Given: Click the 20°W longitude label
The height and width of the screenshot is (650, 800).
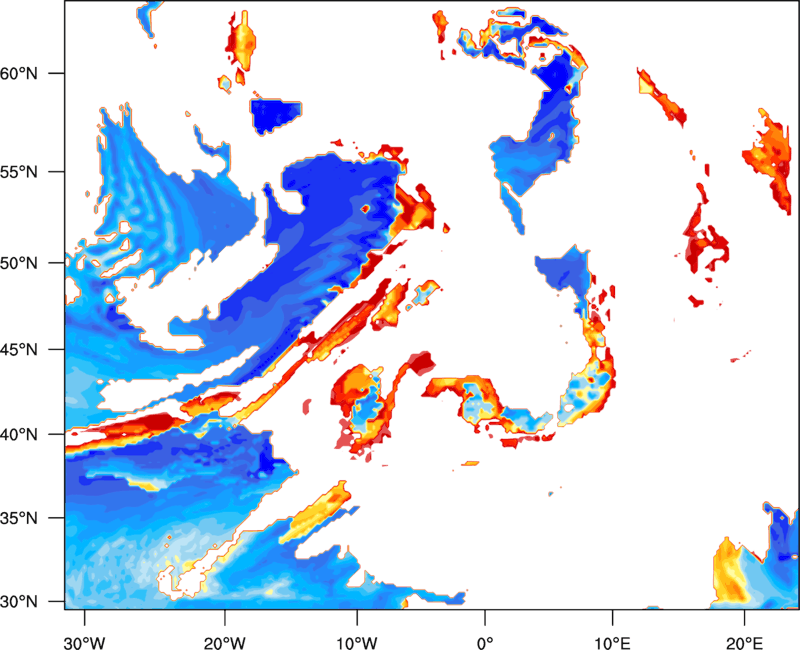Looking at the screenshot, I should click(x=224, y=642).
